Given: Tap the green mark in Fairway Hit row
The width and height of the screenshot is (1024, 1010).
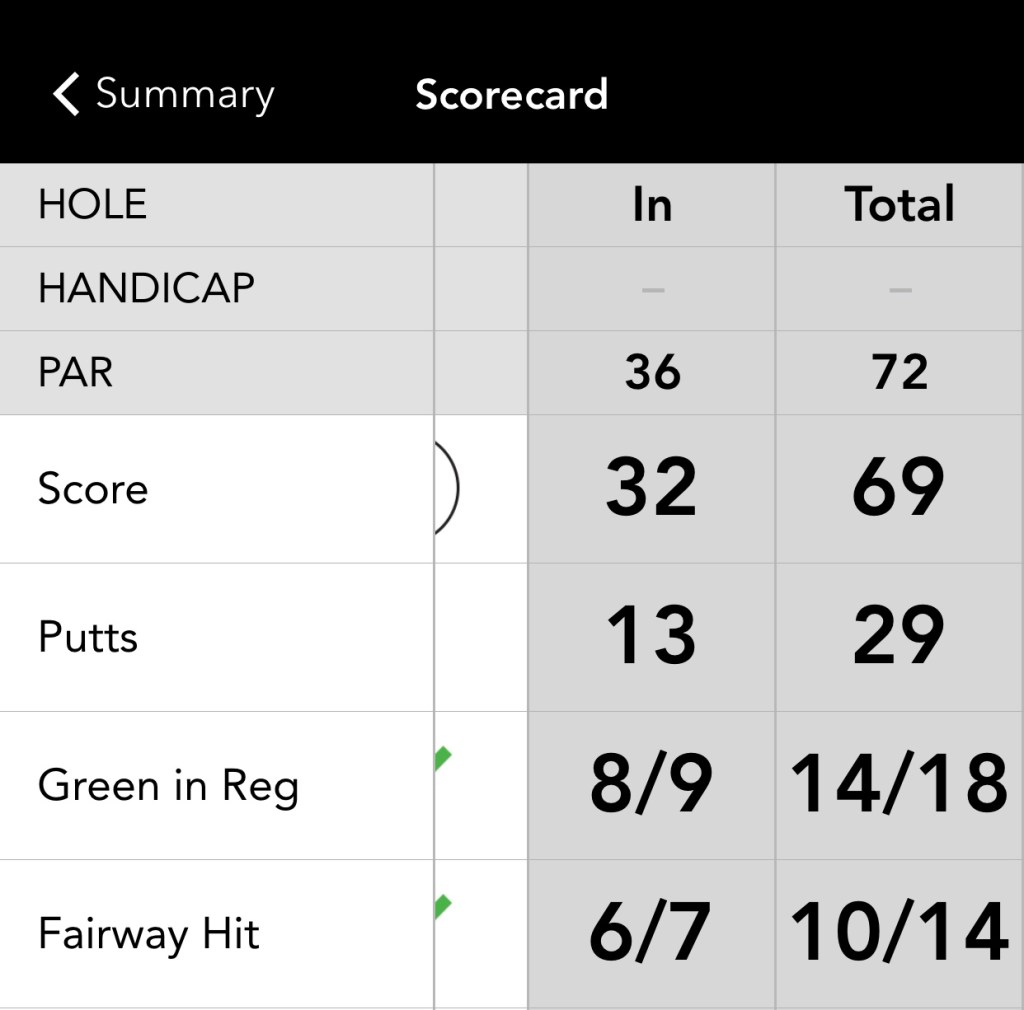Looking at the screenshot, I should (442, 908).
